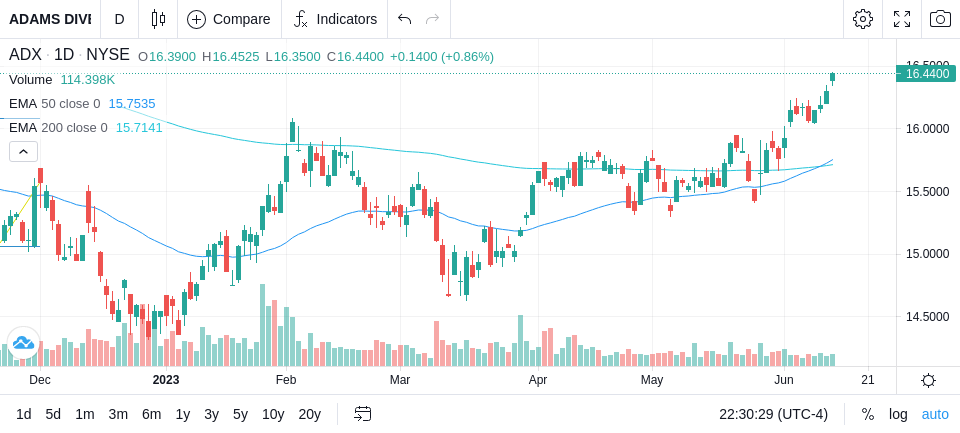
Task: Click the round TradingView cloud logo button
Action: click(23, 343)
